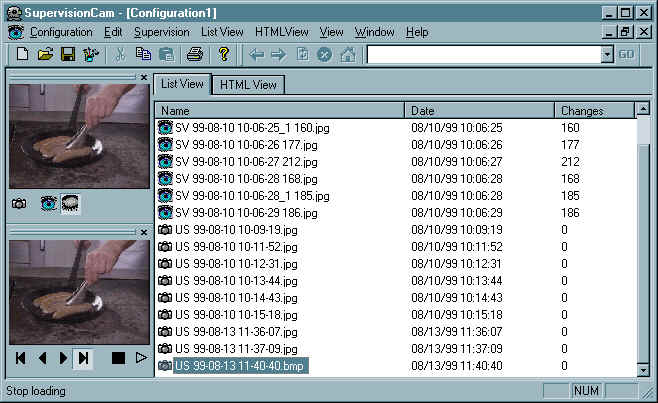Click the Paste toolbar icon

pyautogui.click(x=167, y=54)
